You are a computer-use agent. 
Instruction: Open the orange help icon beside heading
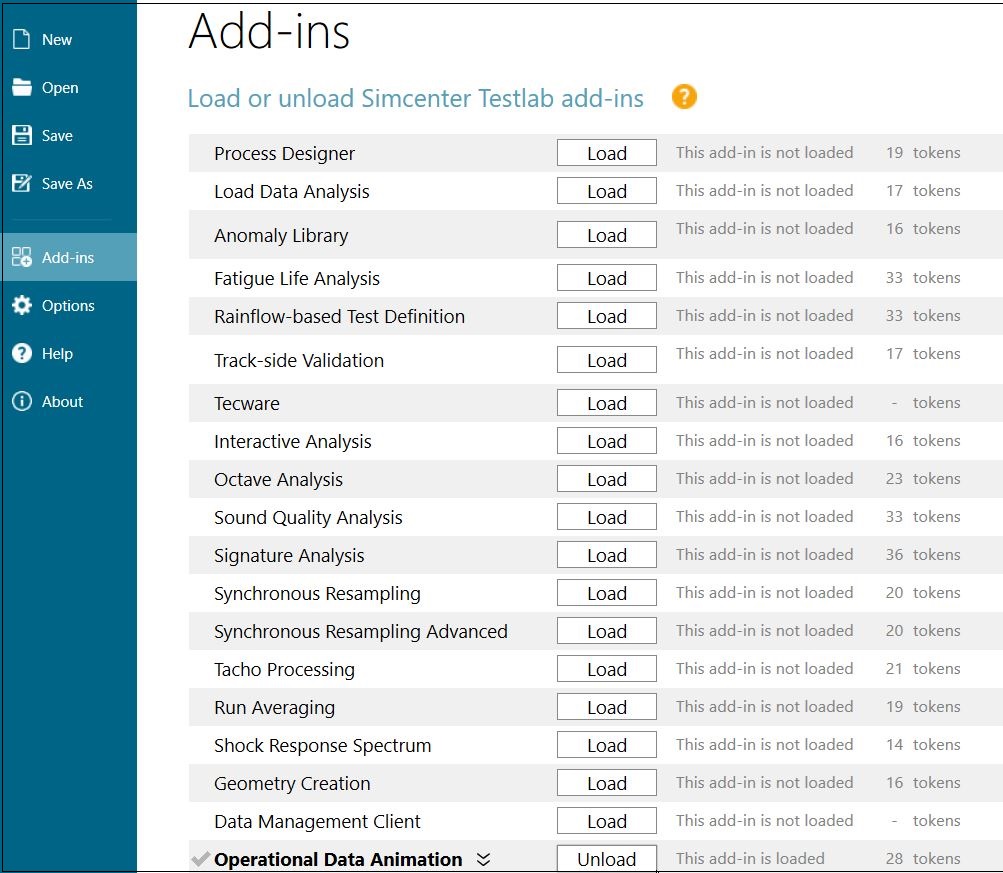click(684, 97)
